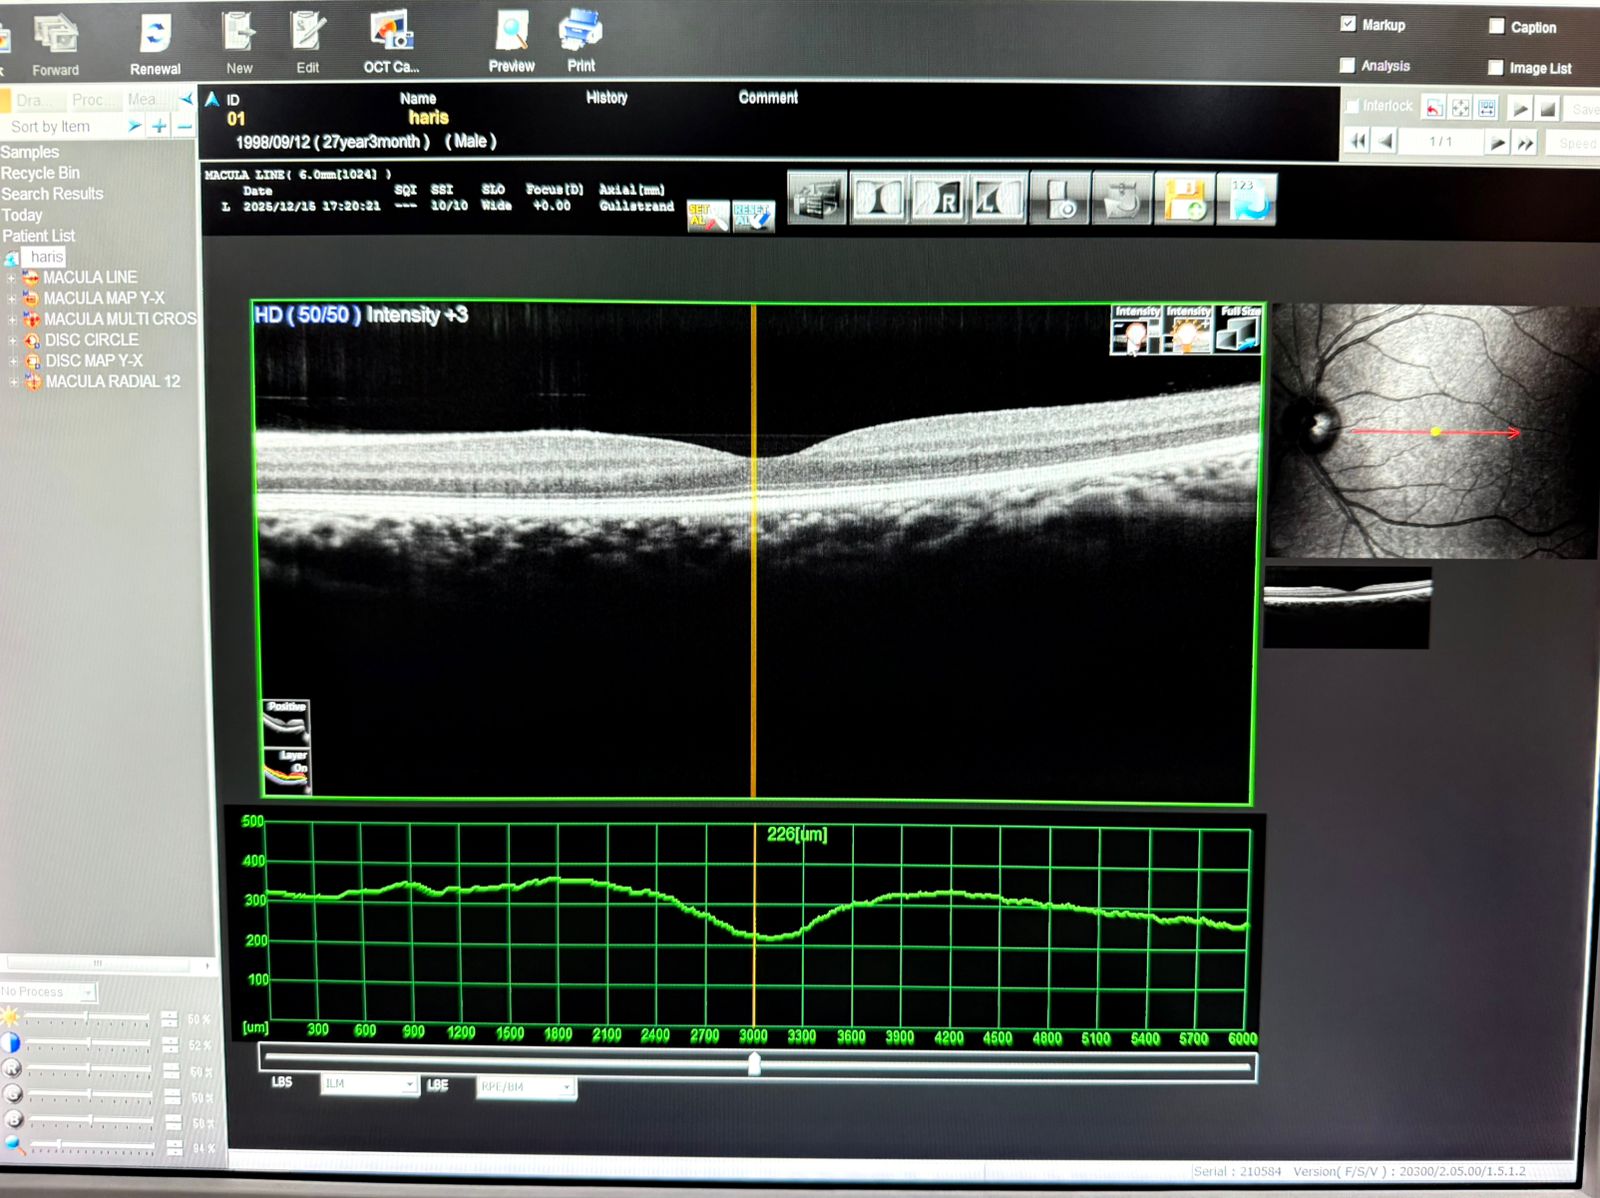Select the R right eye view icon
1600x1198 pixels.
pos(940,199)
